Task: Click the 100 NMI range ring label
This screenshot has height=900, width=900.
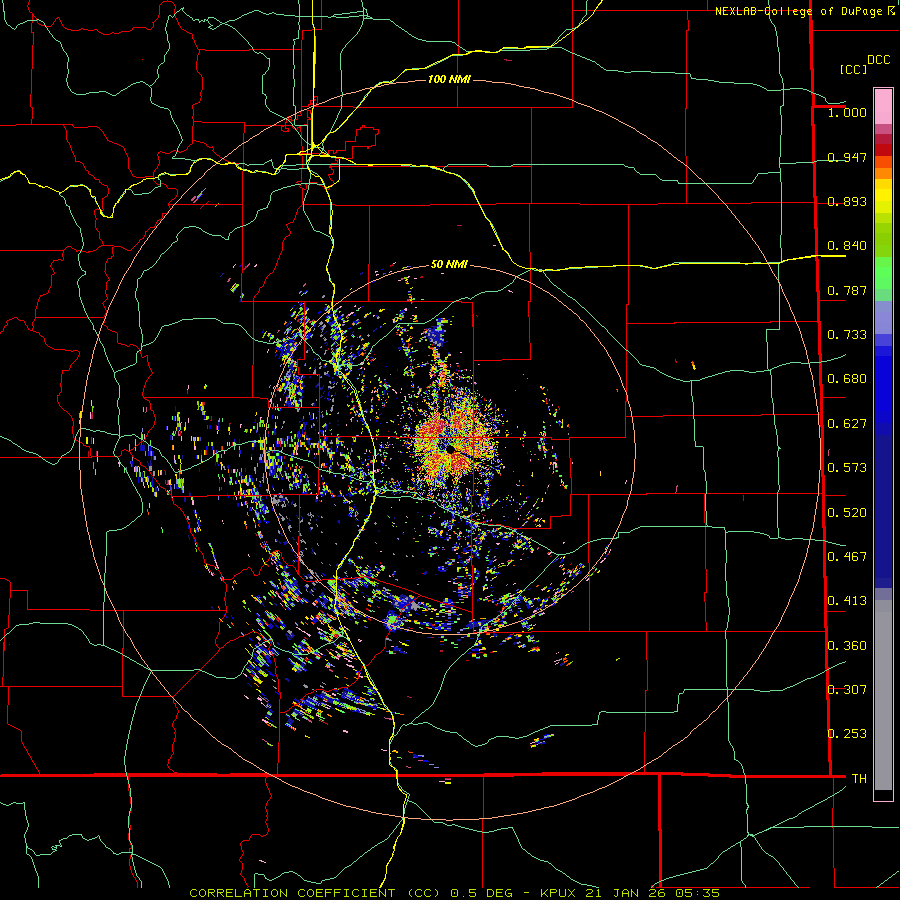Action: click(449, 79)
